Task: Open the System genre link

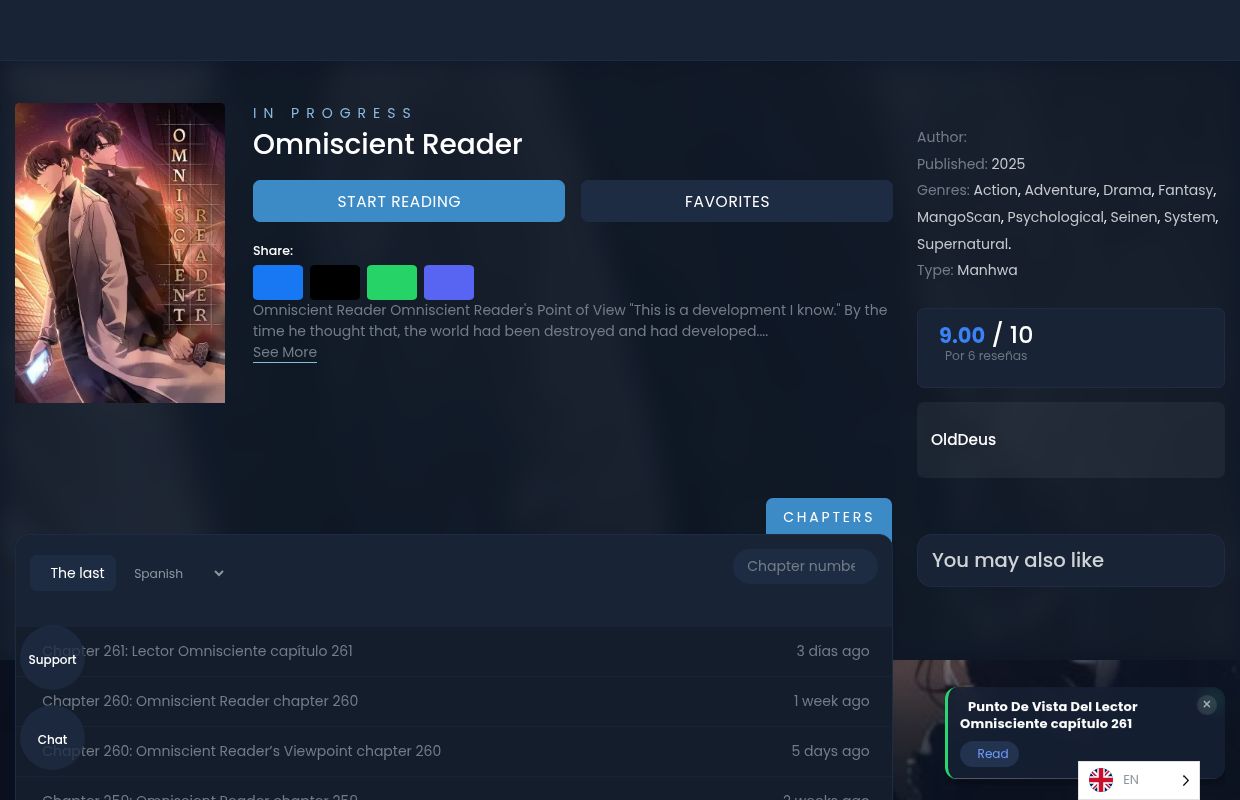Action: click(x=1189, y=217)
